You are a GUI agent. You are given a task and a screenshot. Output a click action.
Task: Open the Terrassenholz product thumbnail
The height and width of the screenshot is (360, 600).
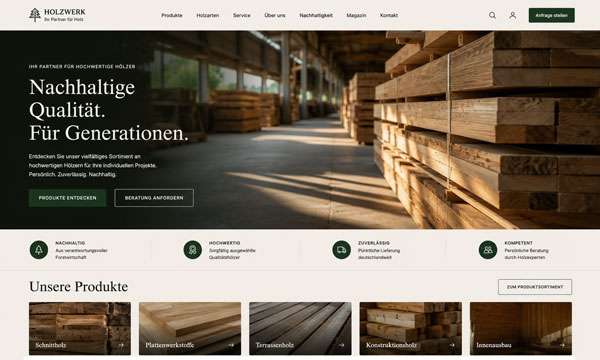pyautogui.click(x=300, y=329)
